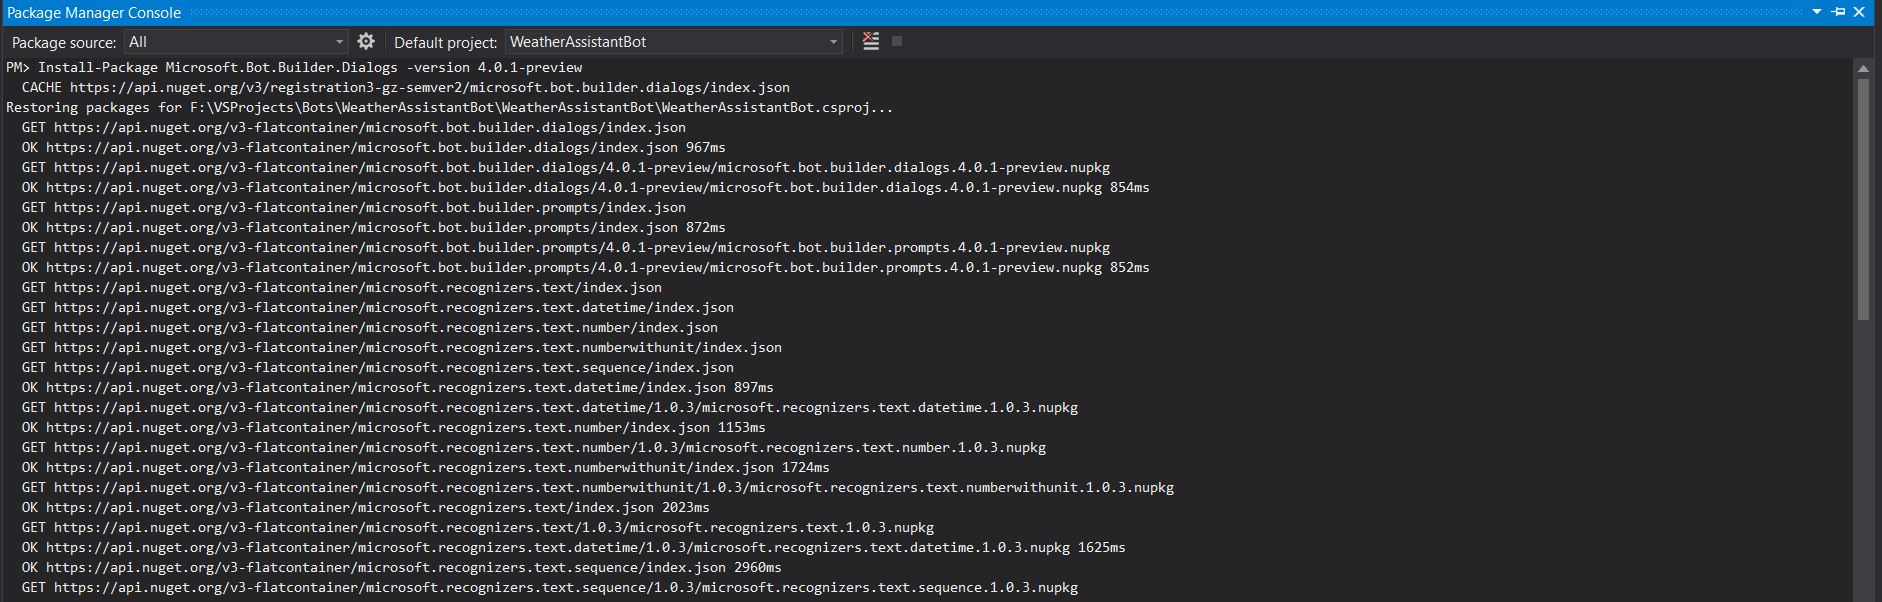Click GET recognizers.text.numberwithunit/index.json line
This screenshot has height=602, width=1882.
pyautogui.click(x=402, y=347)
